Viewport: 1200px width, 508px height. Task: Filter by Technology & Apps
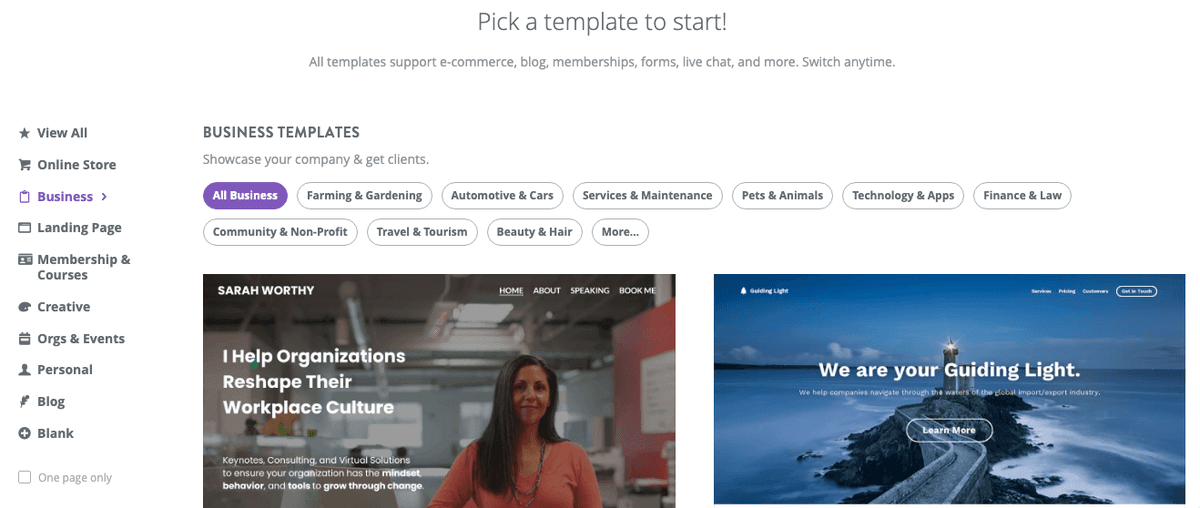[x=903, y=196]
